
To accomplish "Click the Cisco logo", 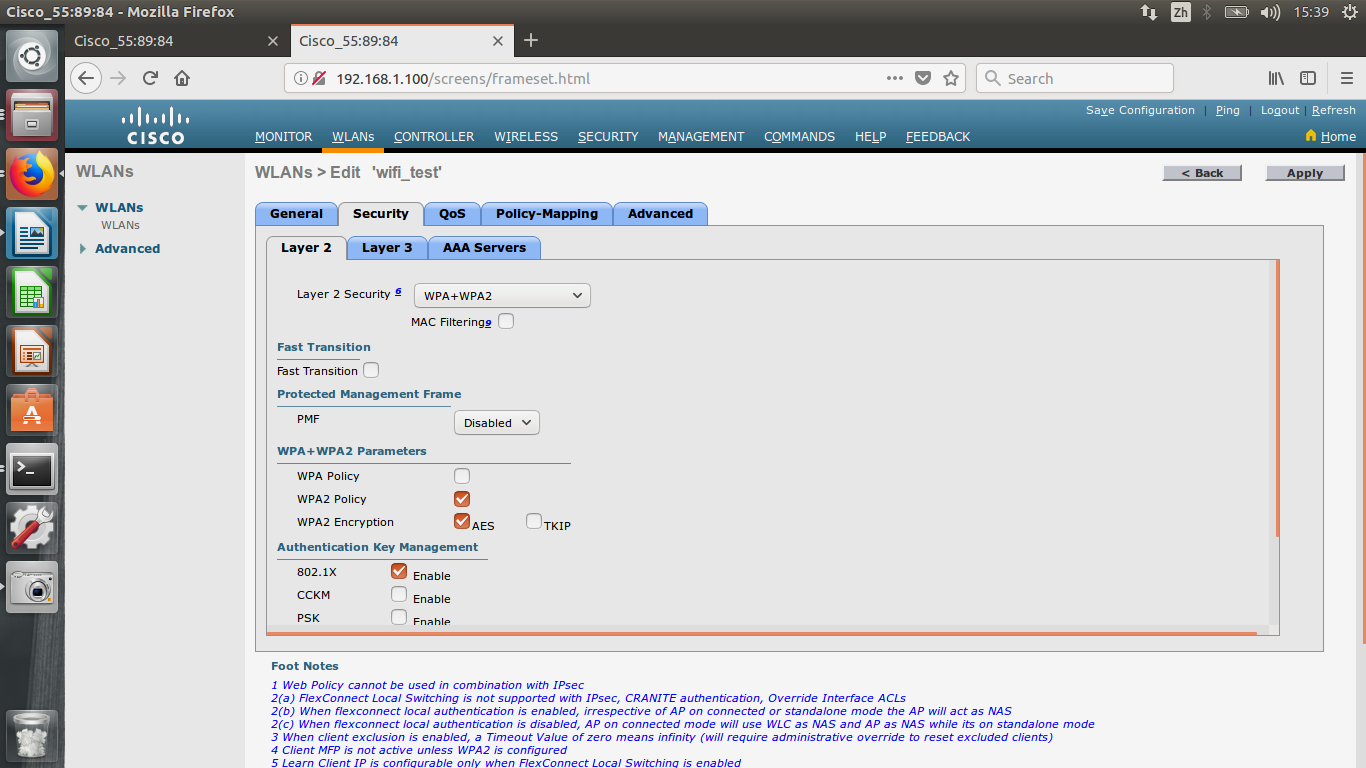I will click(155, 125).
